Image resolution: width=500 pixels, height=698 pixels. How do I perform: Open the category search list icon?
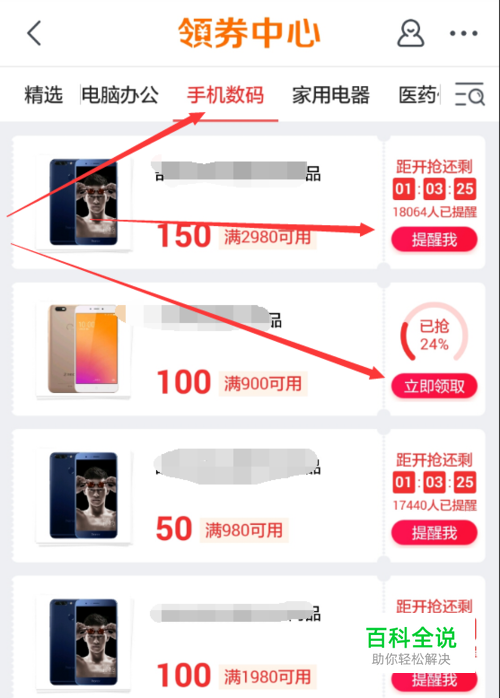[x=470, y=94]
